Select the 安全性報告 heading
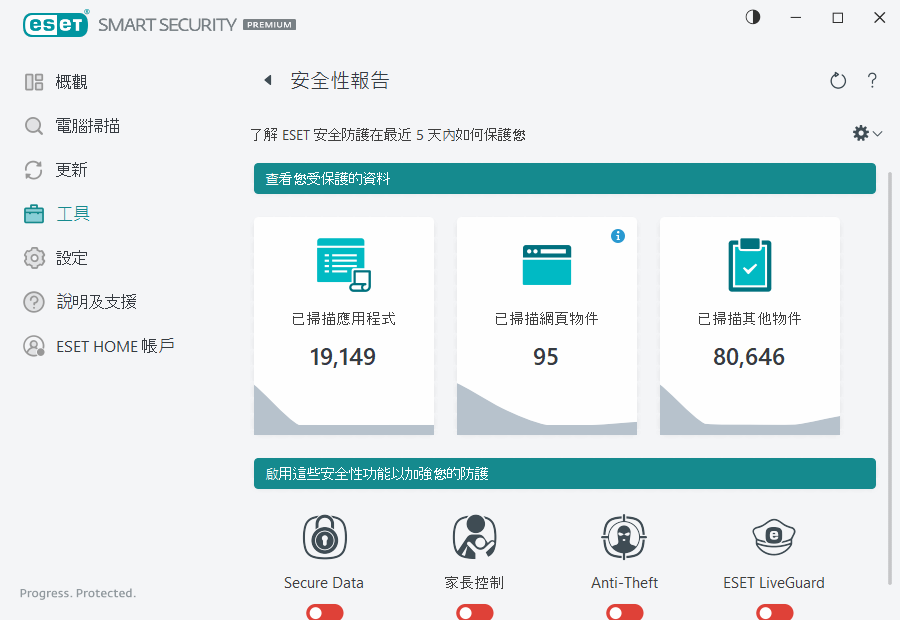The width and height of the screenshot is (900, 620). 340,79
